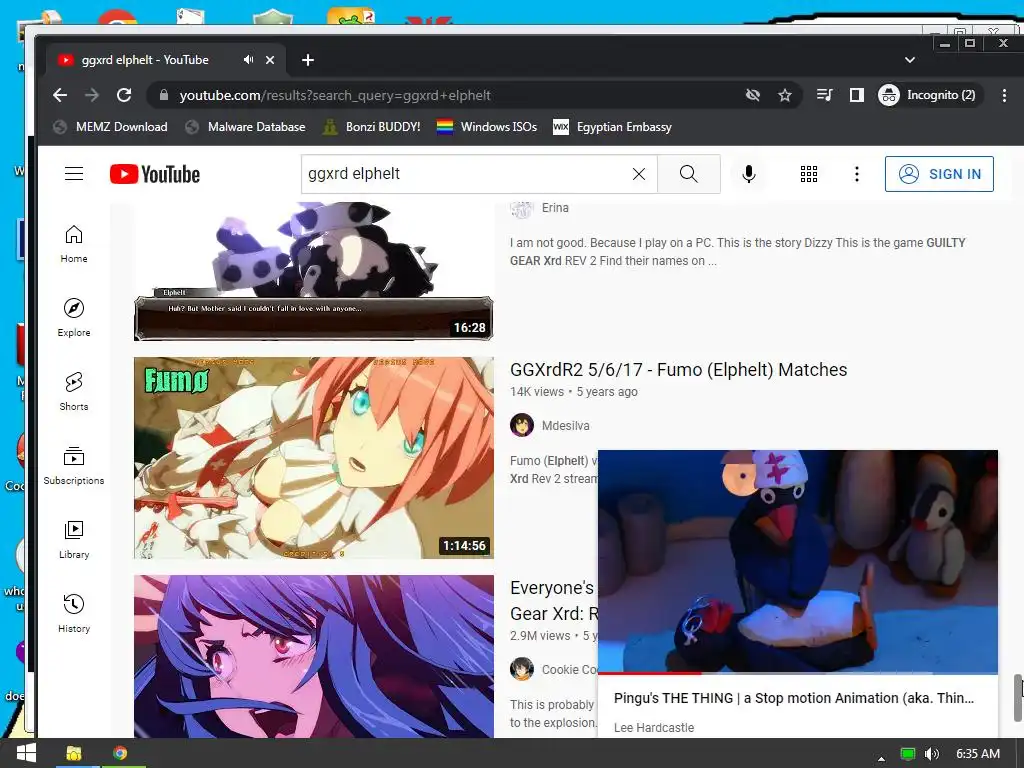Viewport: 1024px width, 768px height.
Task: Open the Fumo matches video thumbnail
Action: [313, 458]
